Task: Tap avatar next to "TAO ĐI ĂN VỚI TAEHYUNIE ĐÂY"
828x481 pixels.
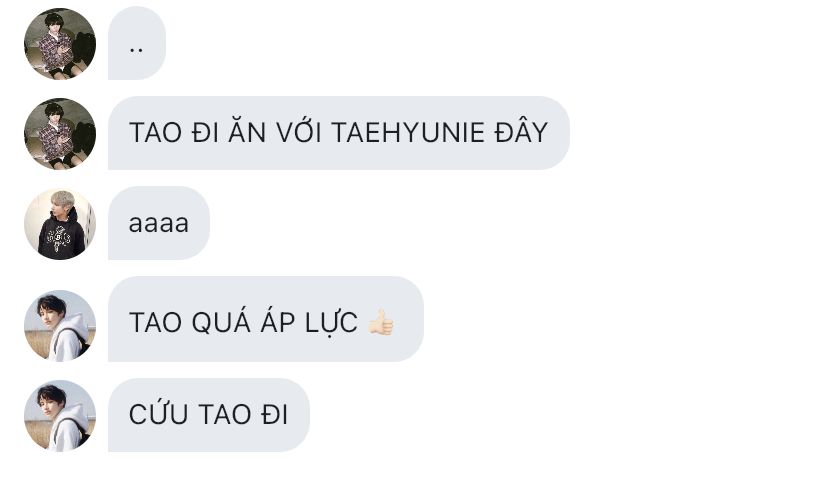Action: 60,134
